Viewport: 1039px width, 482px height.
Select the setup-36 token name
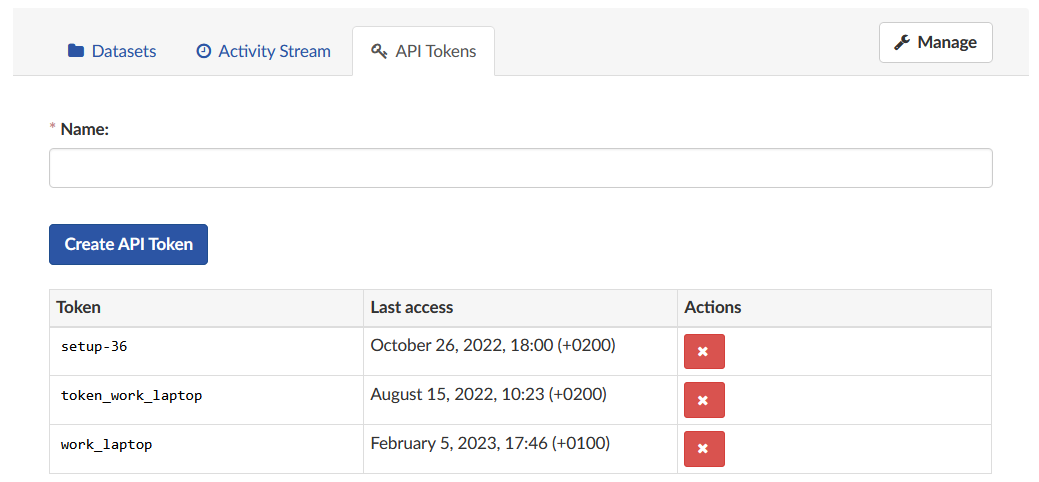(x=94, y=346)
